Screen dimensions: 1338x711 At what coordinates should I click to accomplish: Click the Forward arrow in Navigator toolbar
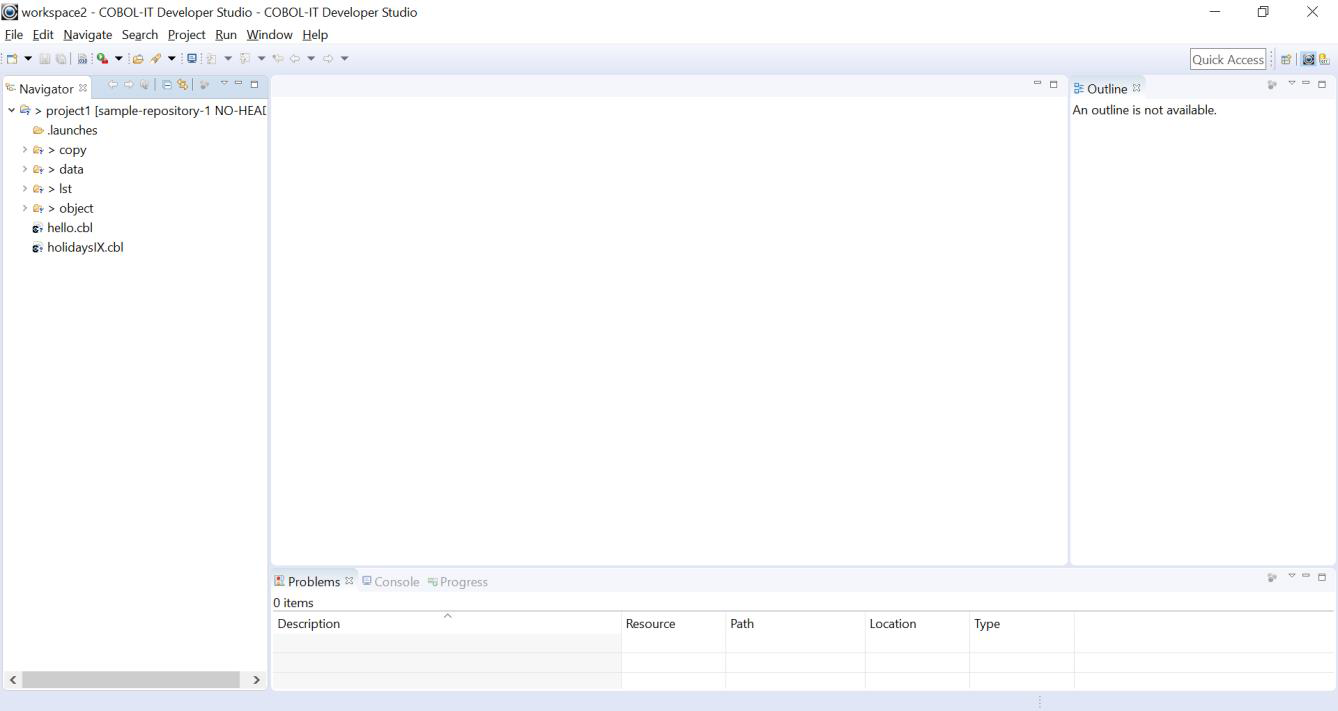coord(128,87)
